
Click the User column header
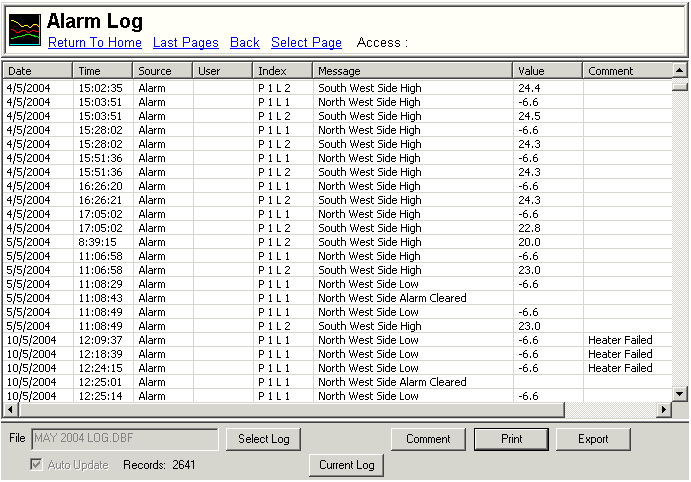(223, 71)
